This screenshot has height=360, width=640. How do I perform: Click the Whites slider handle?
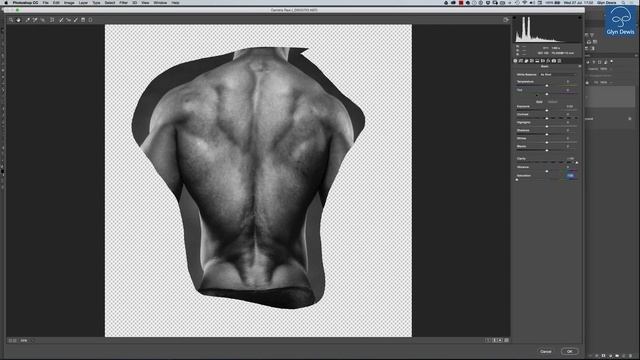(547, 142)
